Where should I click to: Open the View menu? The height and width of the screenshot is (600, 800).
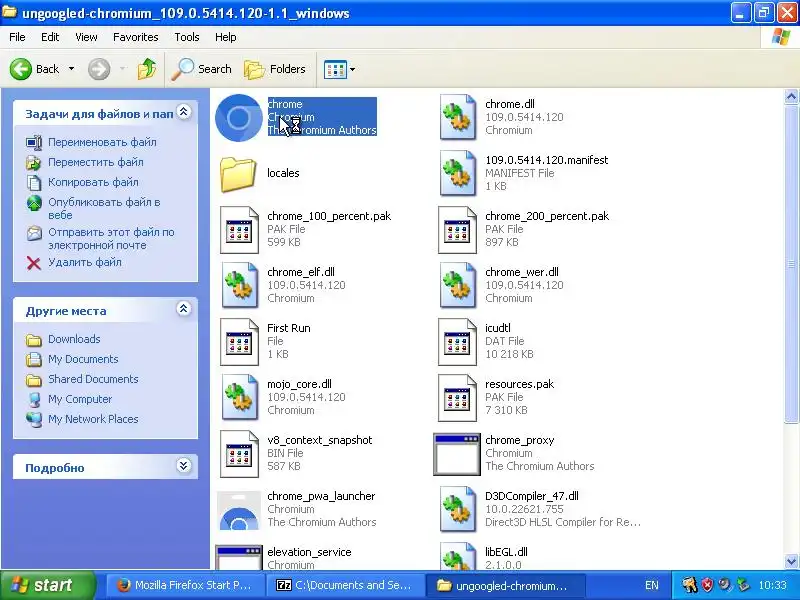pyautogui.click(x=86, y=37)
